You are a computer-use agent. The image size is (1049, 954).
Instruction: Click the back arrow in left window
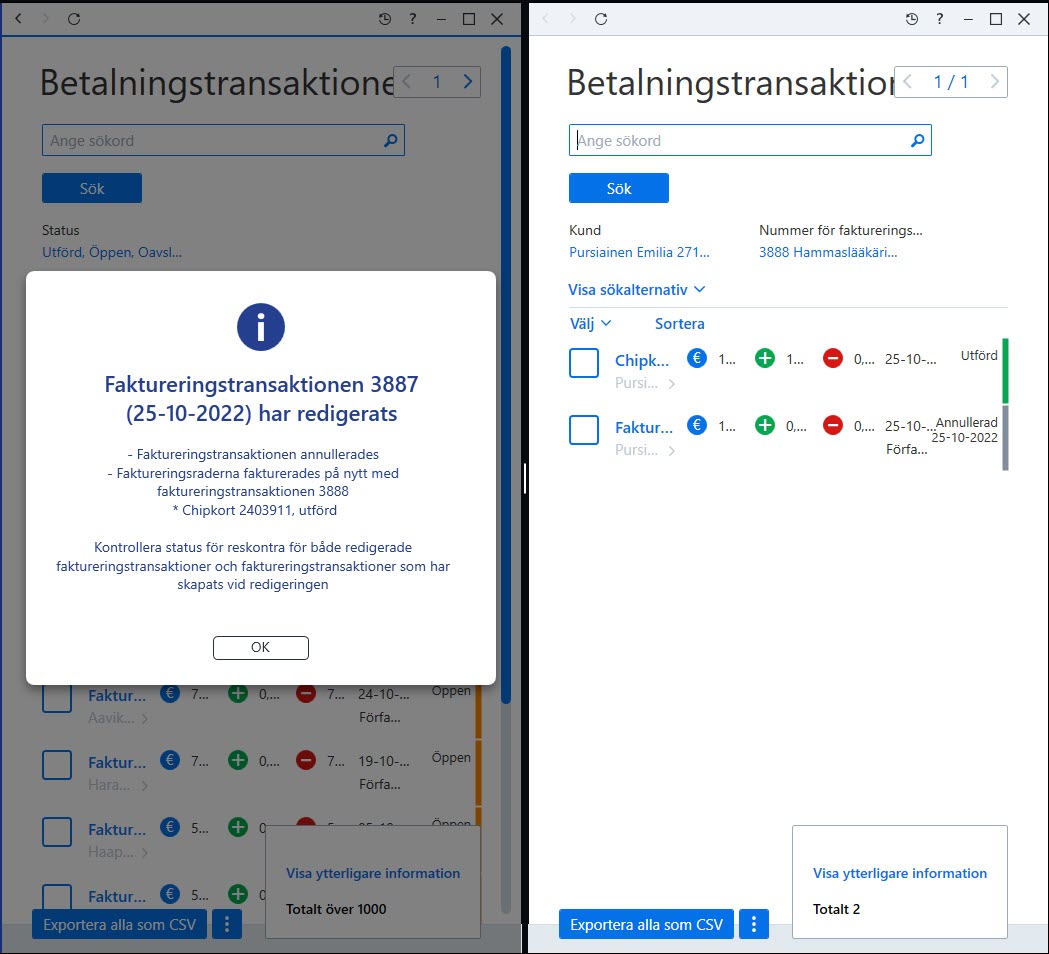(19, 19)
